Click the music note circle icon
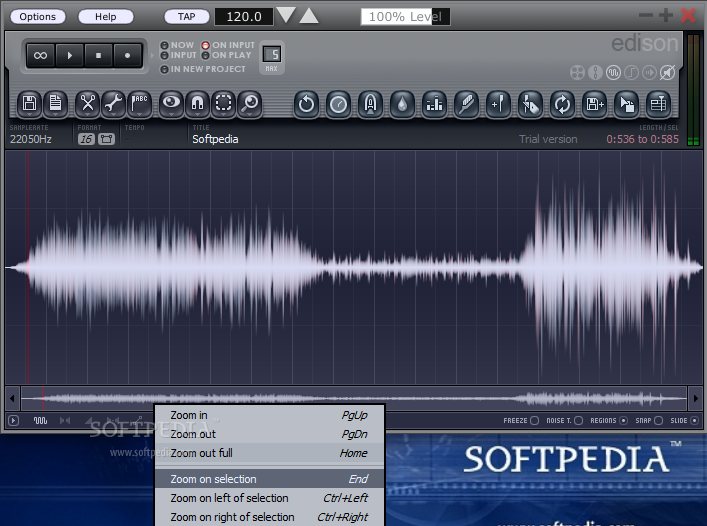707x526 pixels. tap(631, 73)
